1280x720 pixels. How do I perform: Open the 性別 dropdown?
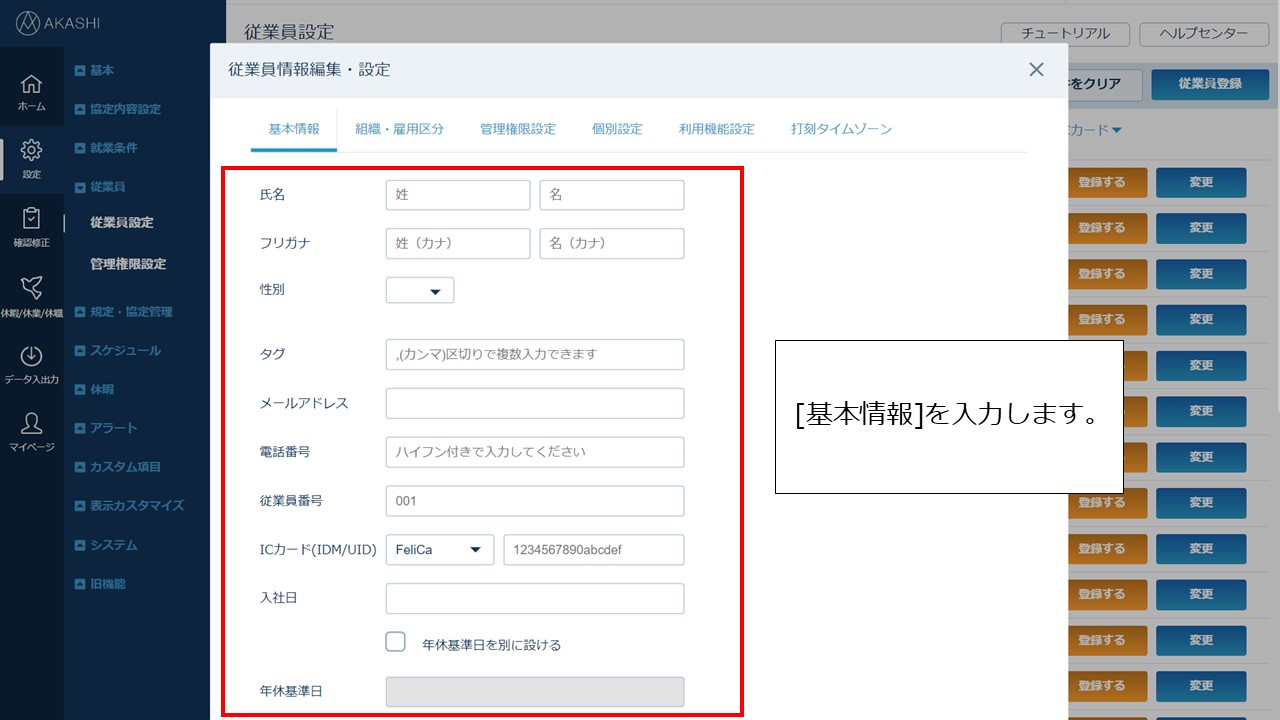click(x=420, y=291)
